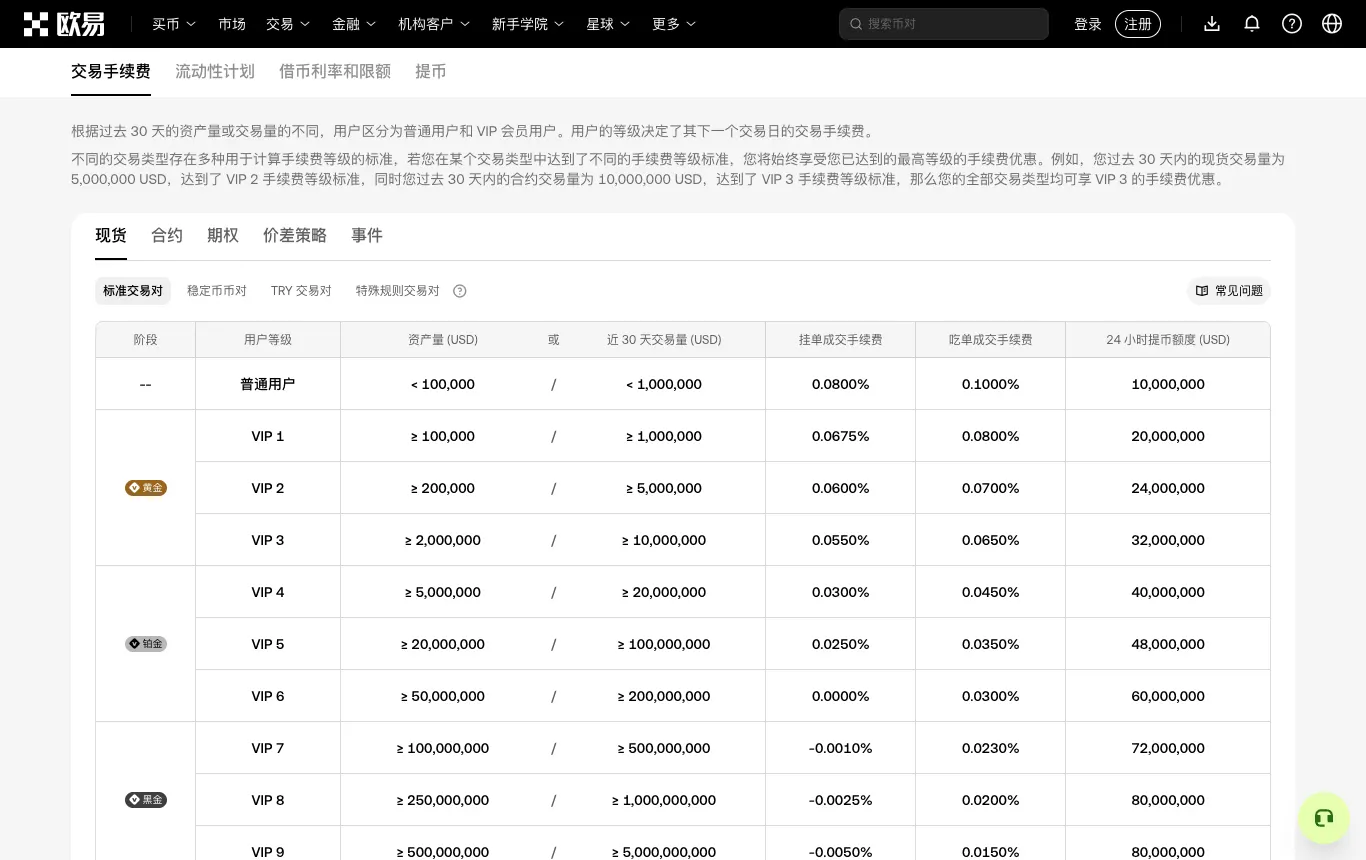Image resolution: width=1366 pixels, height=860 pixels.
Task: Switch to the 期权 tab
Action: 223,236
